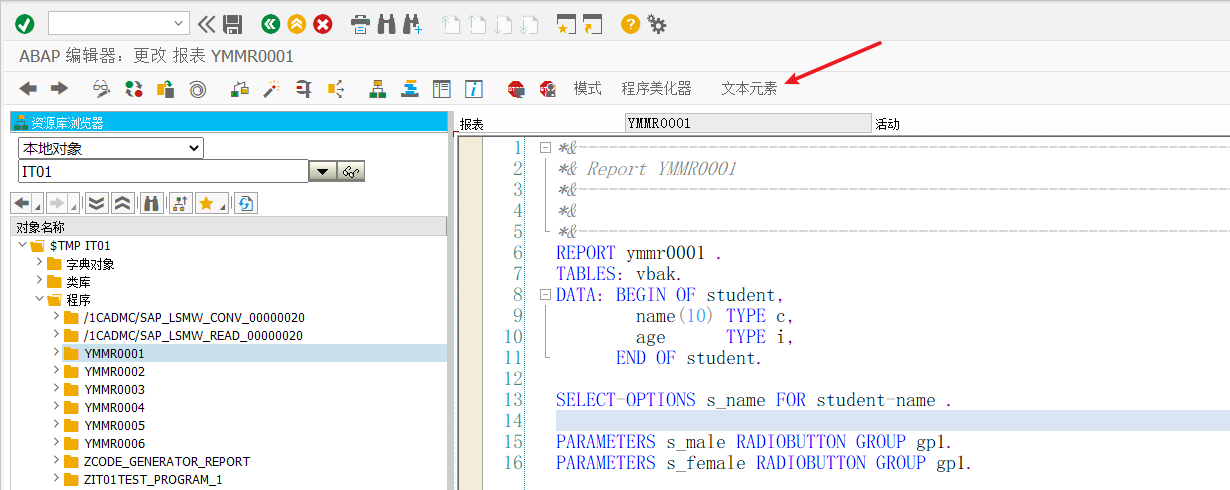Click the red Cancel icon

323,23
